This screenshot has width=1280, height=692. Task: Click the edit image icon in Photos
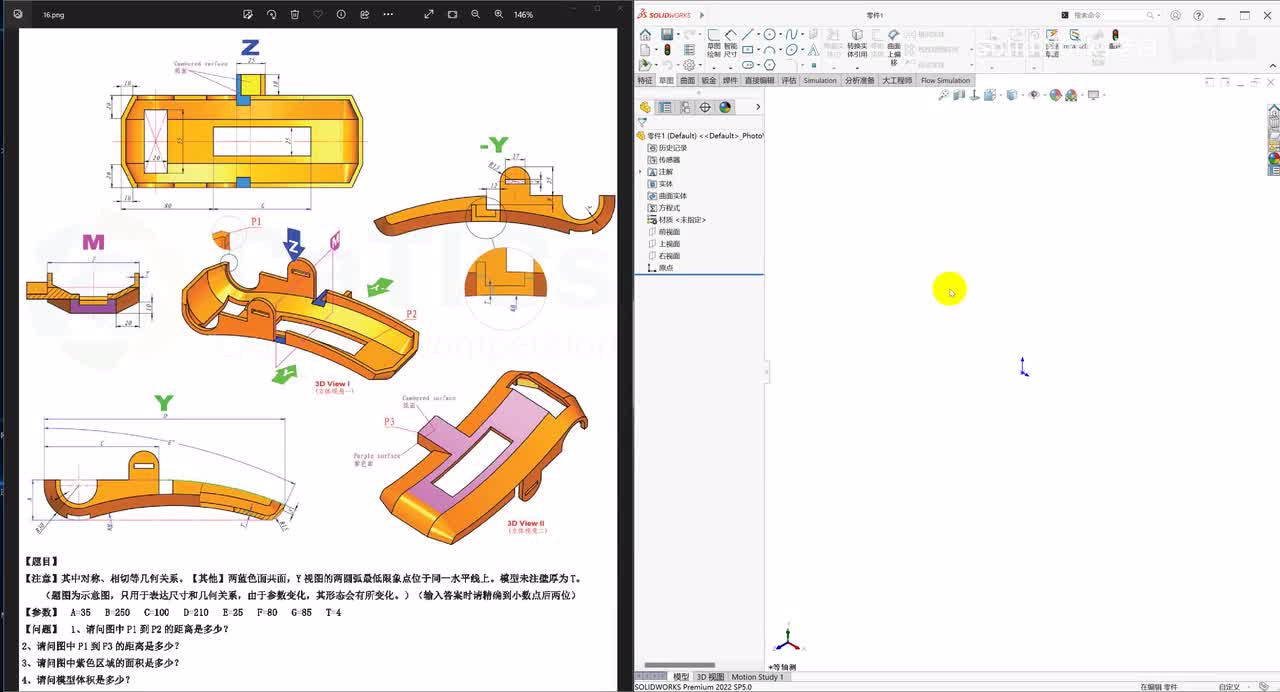[x=248, y=15]
